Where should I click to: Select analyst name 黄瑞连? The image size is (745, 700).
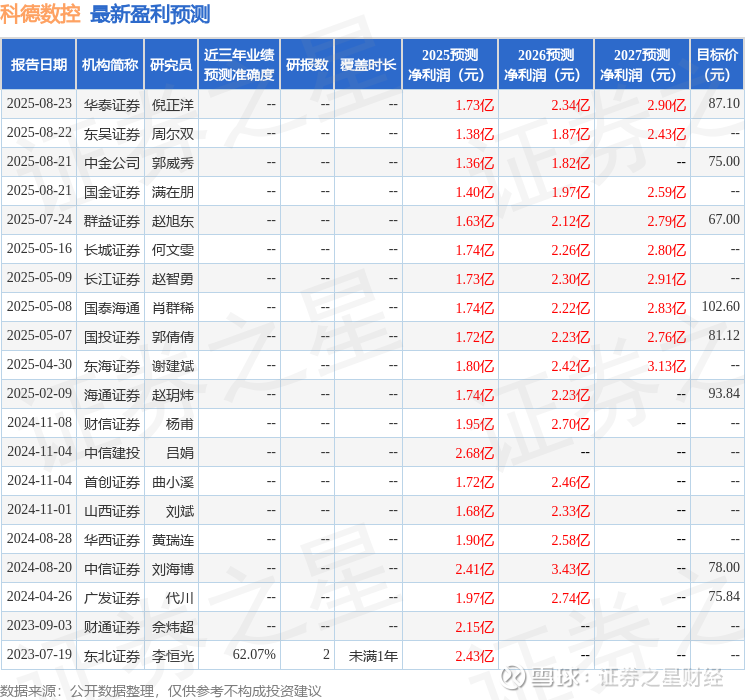coord(172,540)
